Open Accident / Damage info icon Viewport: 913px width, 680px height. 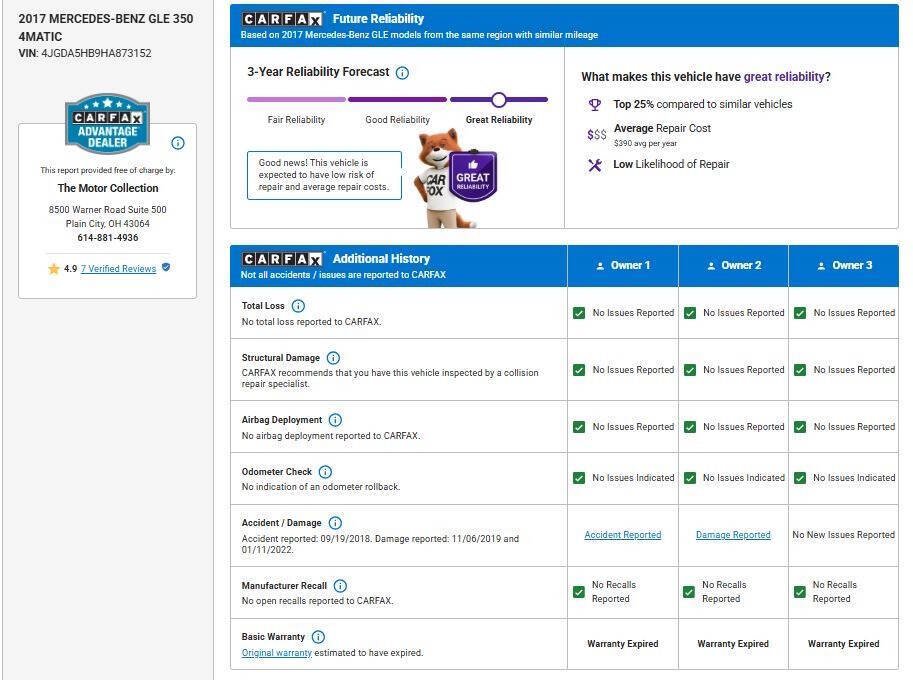click(x=335, y=523)
